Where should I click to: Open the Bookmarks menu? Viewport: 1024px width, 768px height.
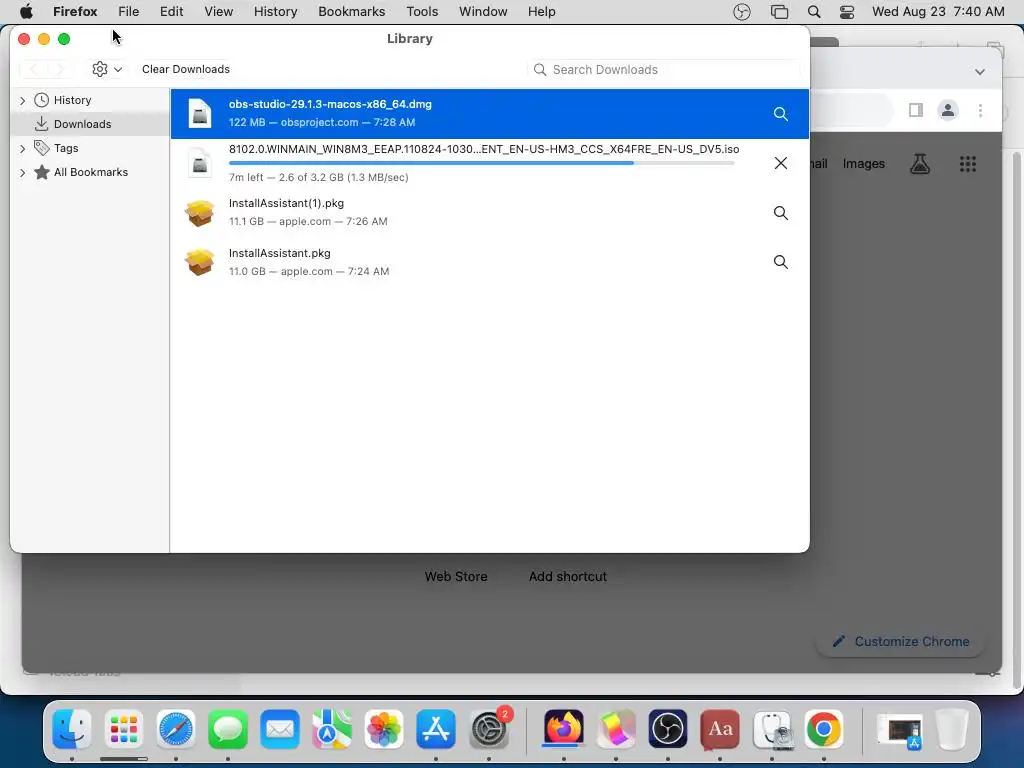pyautogui.click(x=351, y=12)
